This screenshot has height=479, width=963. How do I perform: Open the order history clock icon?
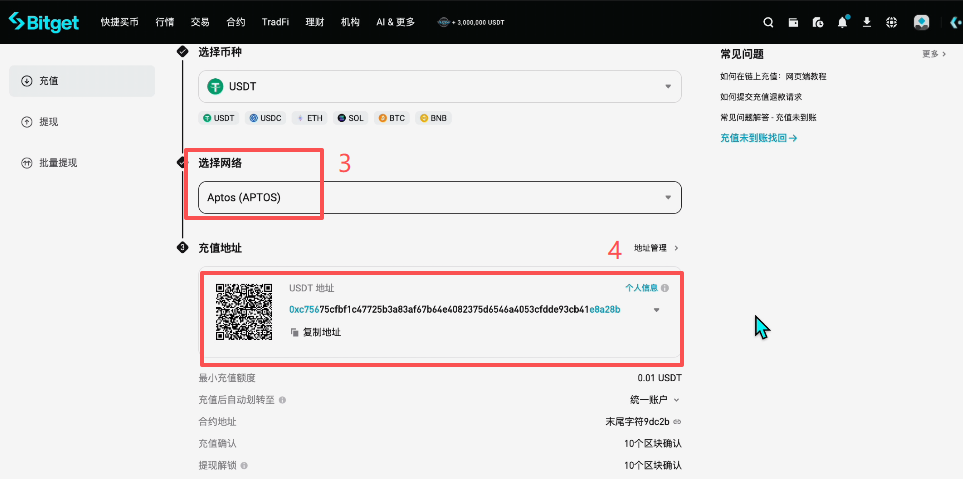tap(817, 22)
